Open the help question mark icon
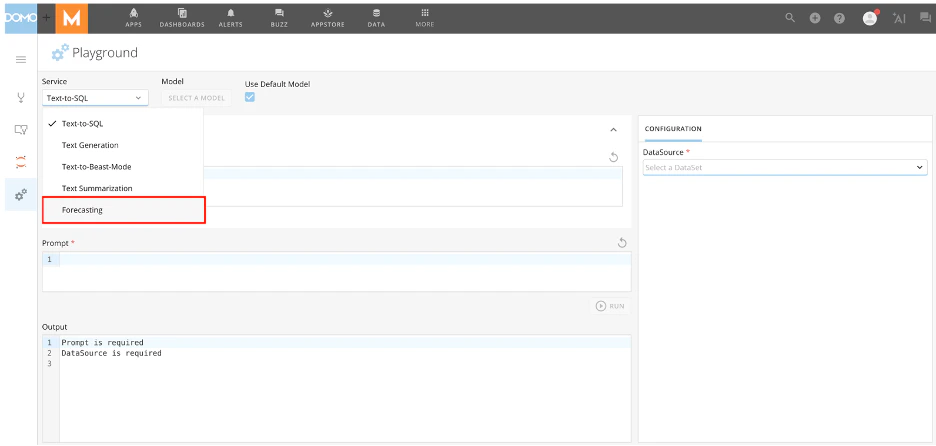This screenshot has height=446, width=936. point(839,19)
